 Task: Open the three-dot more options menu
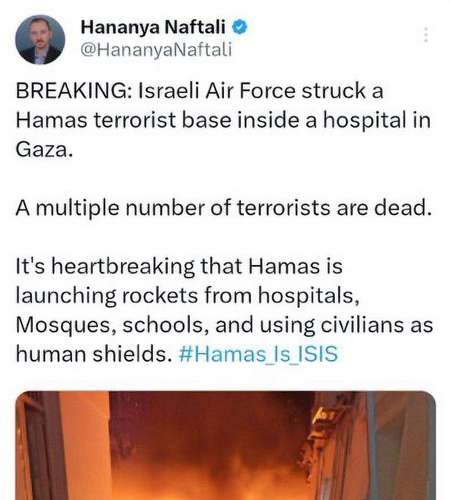(x=425, y=35)
